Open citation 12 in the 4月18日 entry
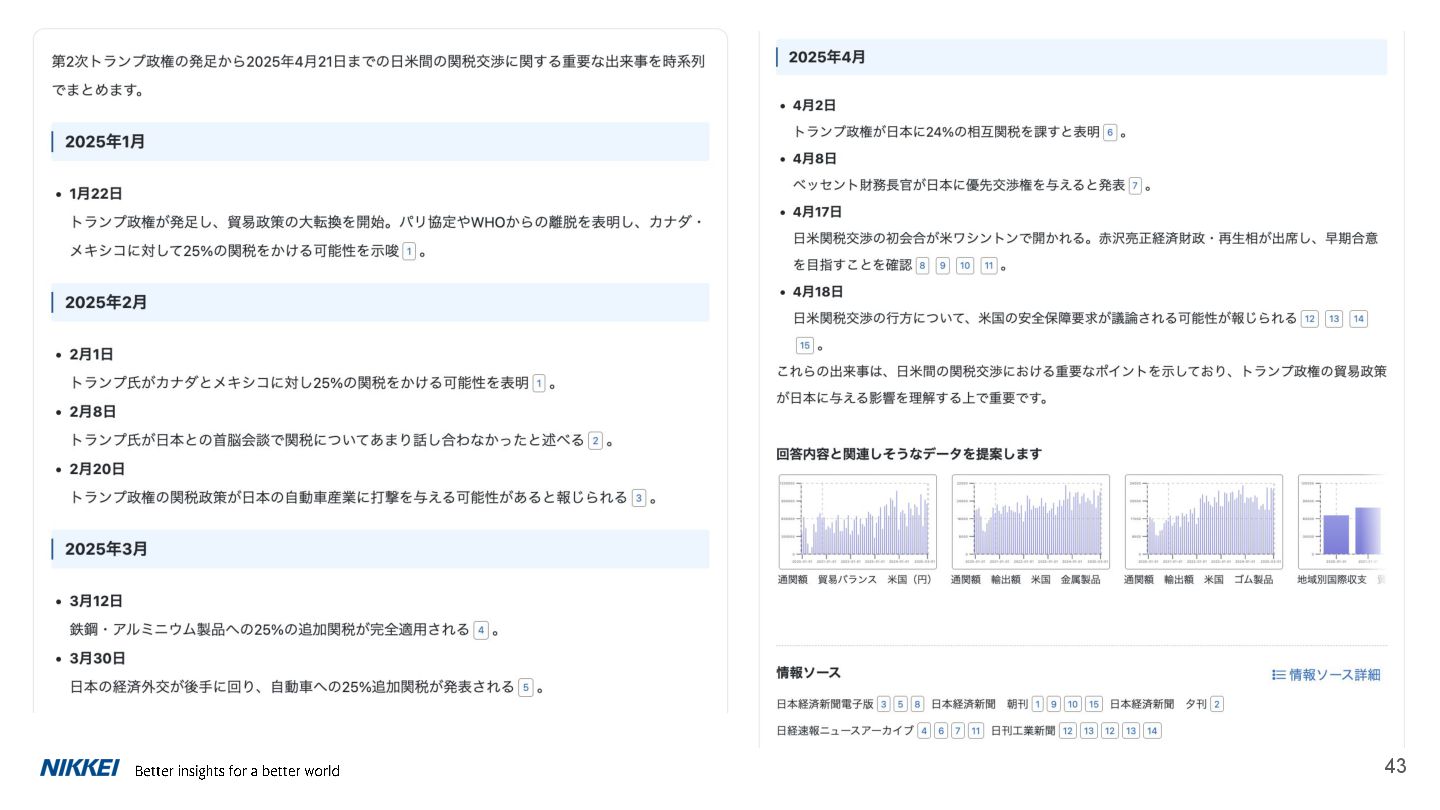The width and height of the screenshot is (1440, 810). [x=1310, y=319]
